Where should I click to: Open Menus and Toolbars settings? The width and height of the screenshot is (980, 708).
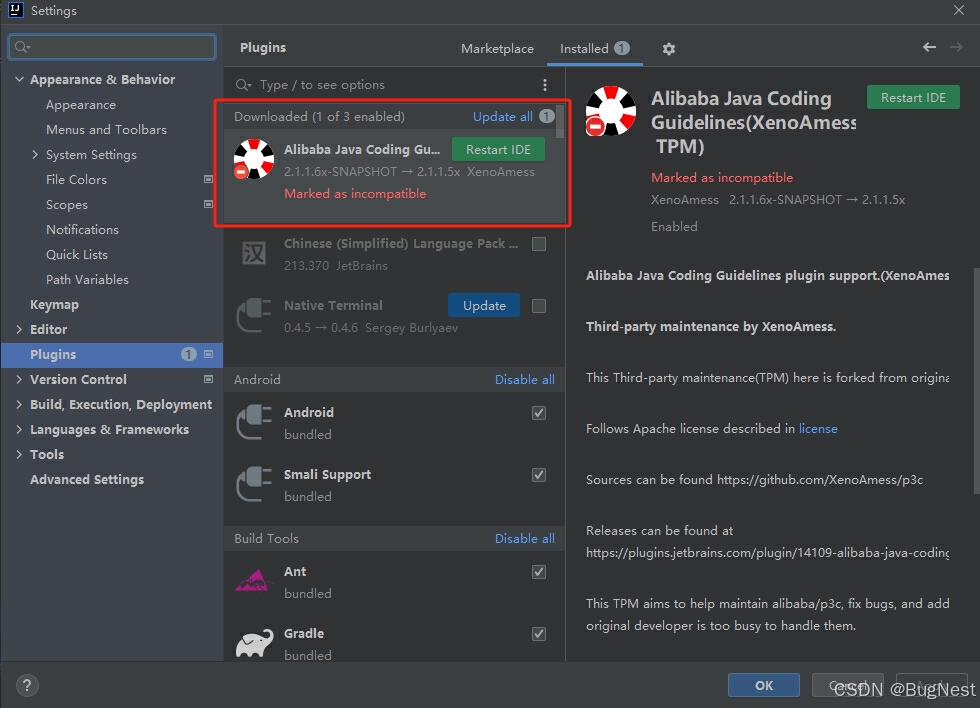(x=106, y=129)
